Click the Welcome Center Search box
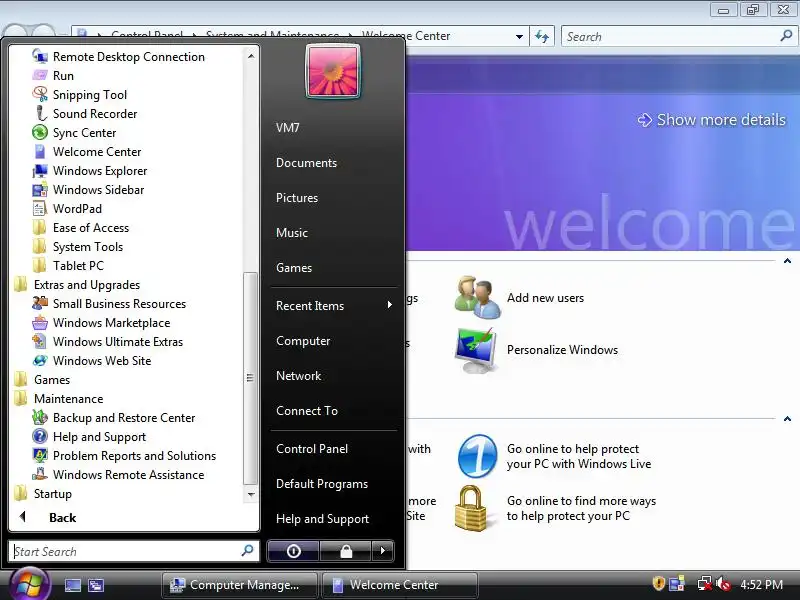This screenshot has height=600, width=800. pos(678,37)
